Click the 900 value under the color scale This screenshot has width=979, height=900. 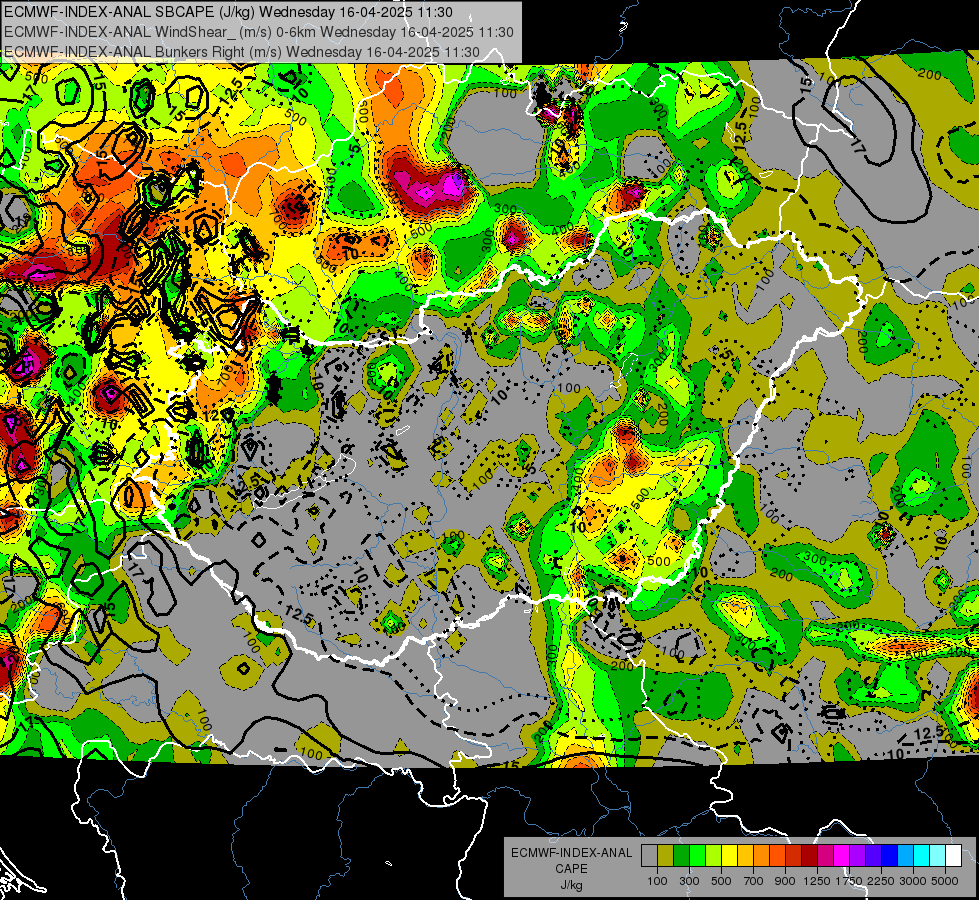pos(785,881)
